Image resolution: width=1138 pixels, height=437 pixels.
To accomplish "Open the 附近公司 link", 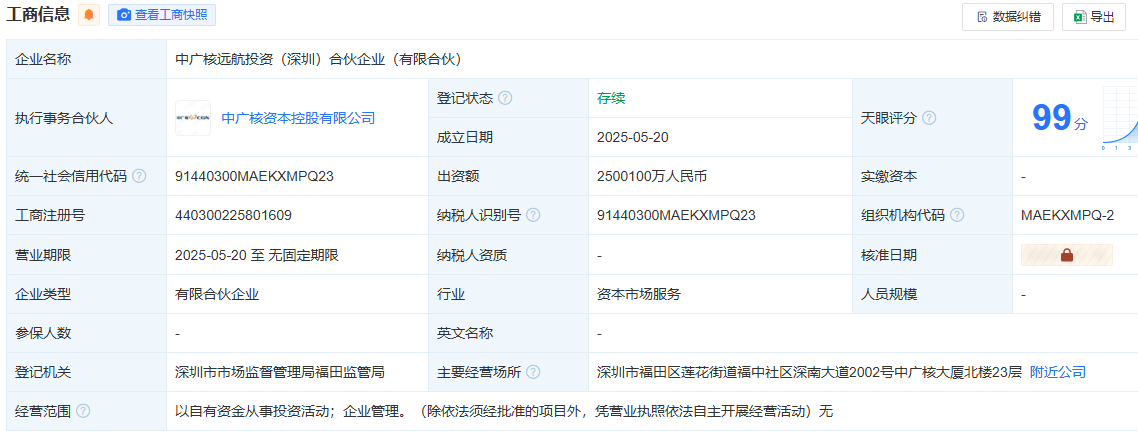I will 1057,372.
